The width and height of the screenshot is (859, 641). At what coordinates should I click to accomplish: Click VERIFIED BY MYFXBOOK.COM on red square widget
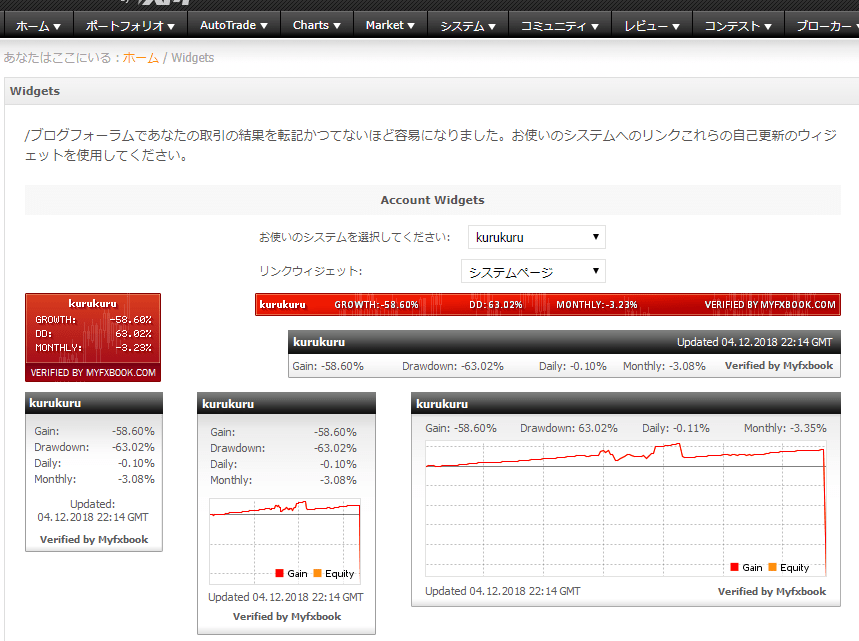click(93, 373)
